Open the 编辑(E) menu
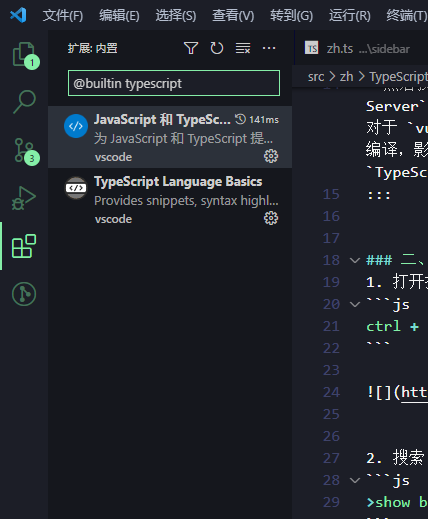 (119, 15)
